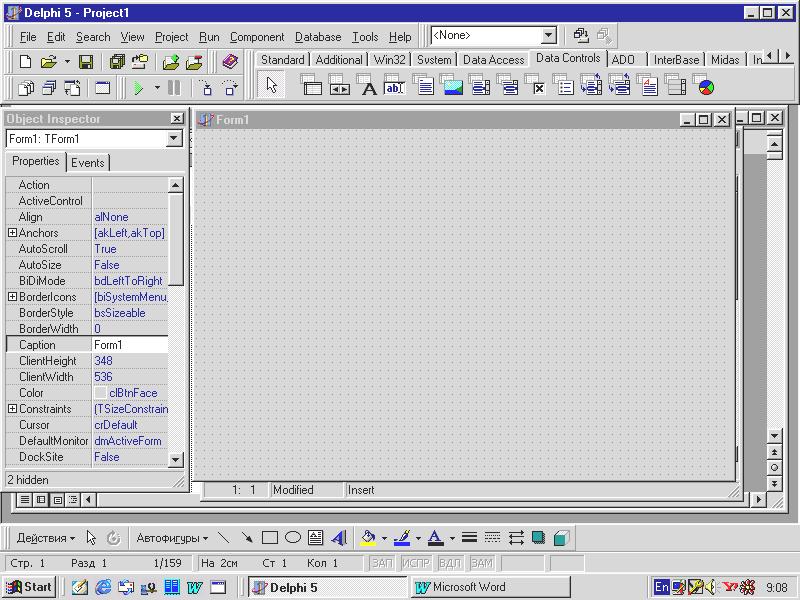
Task: Click the Open Project icon
Action: [140, 62]
